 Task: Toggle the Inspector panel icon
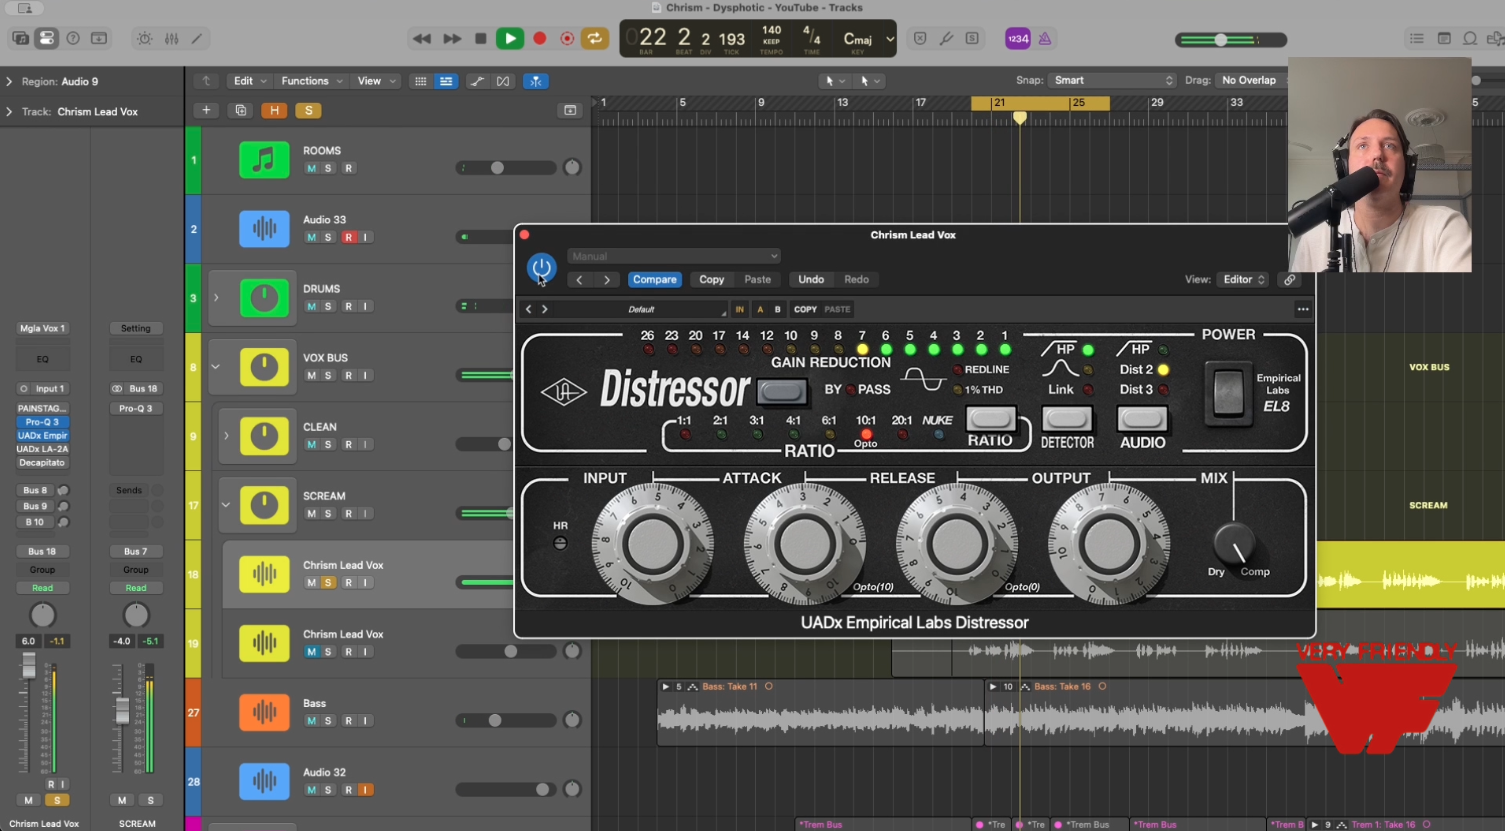pos(46,38)
